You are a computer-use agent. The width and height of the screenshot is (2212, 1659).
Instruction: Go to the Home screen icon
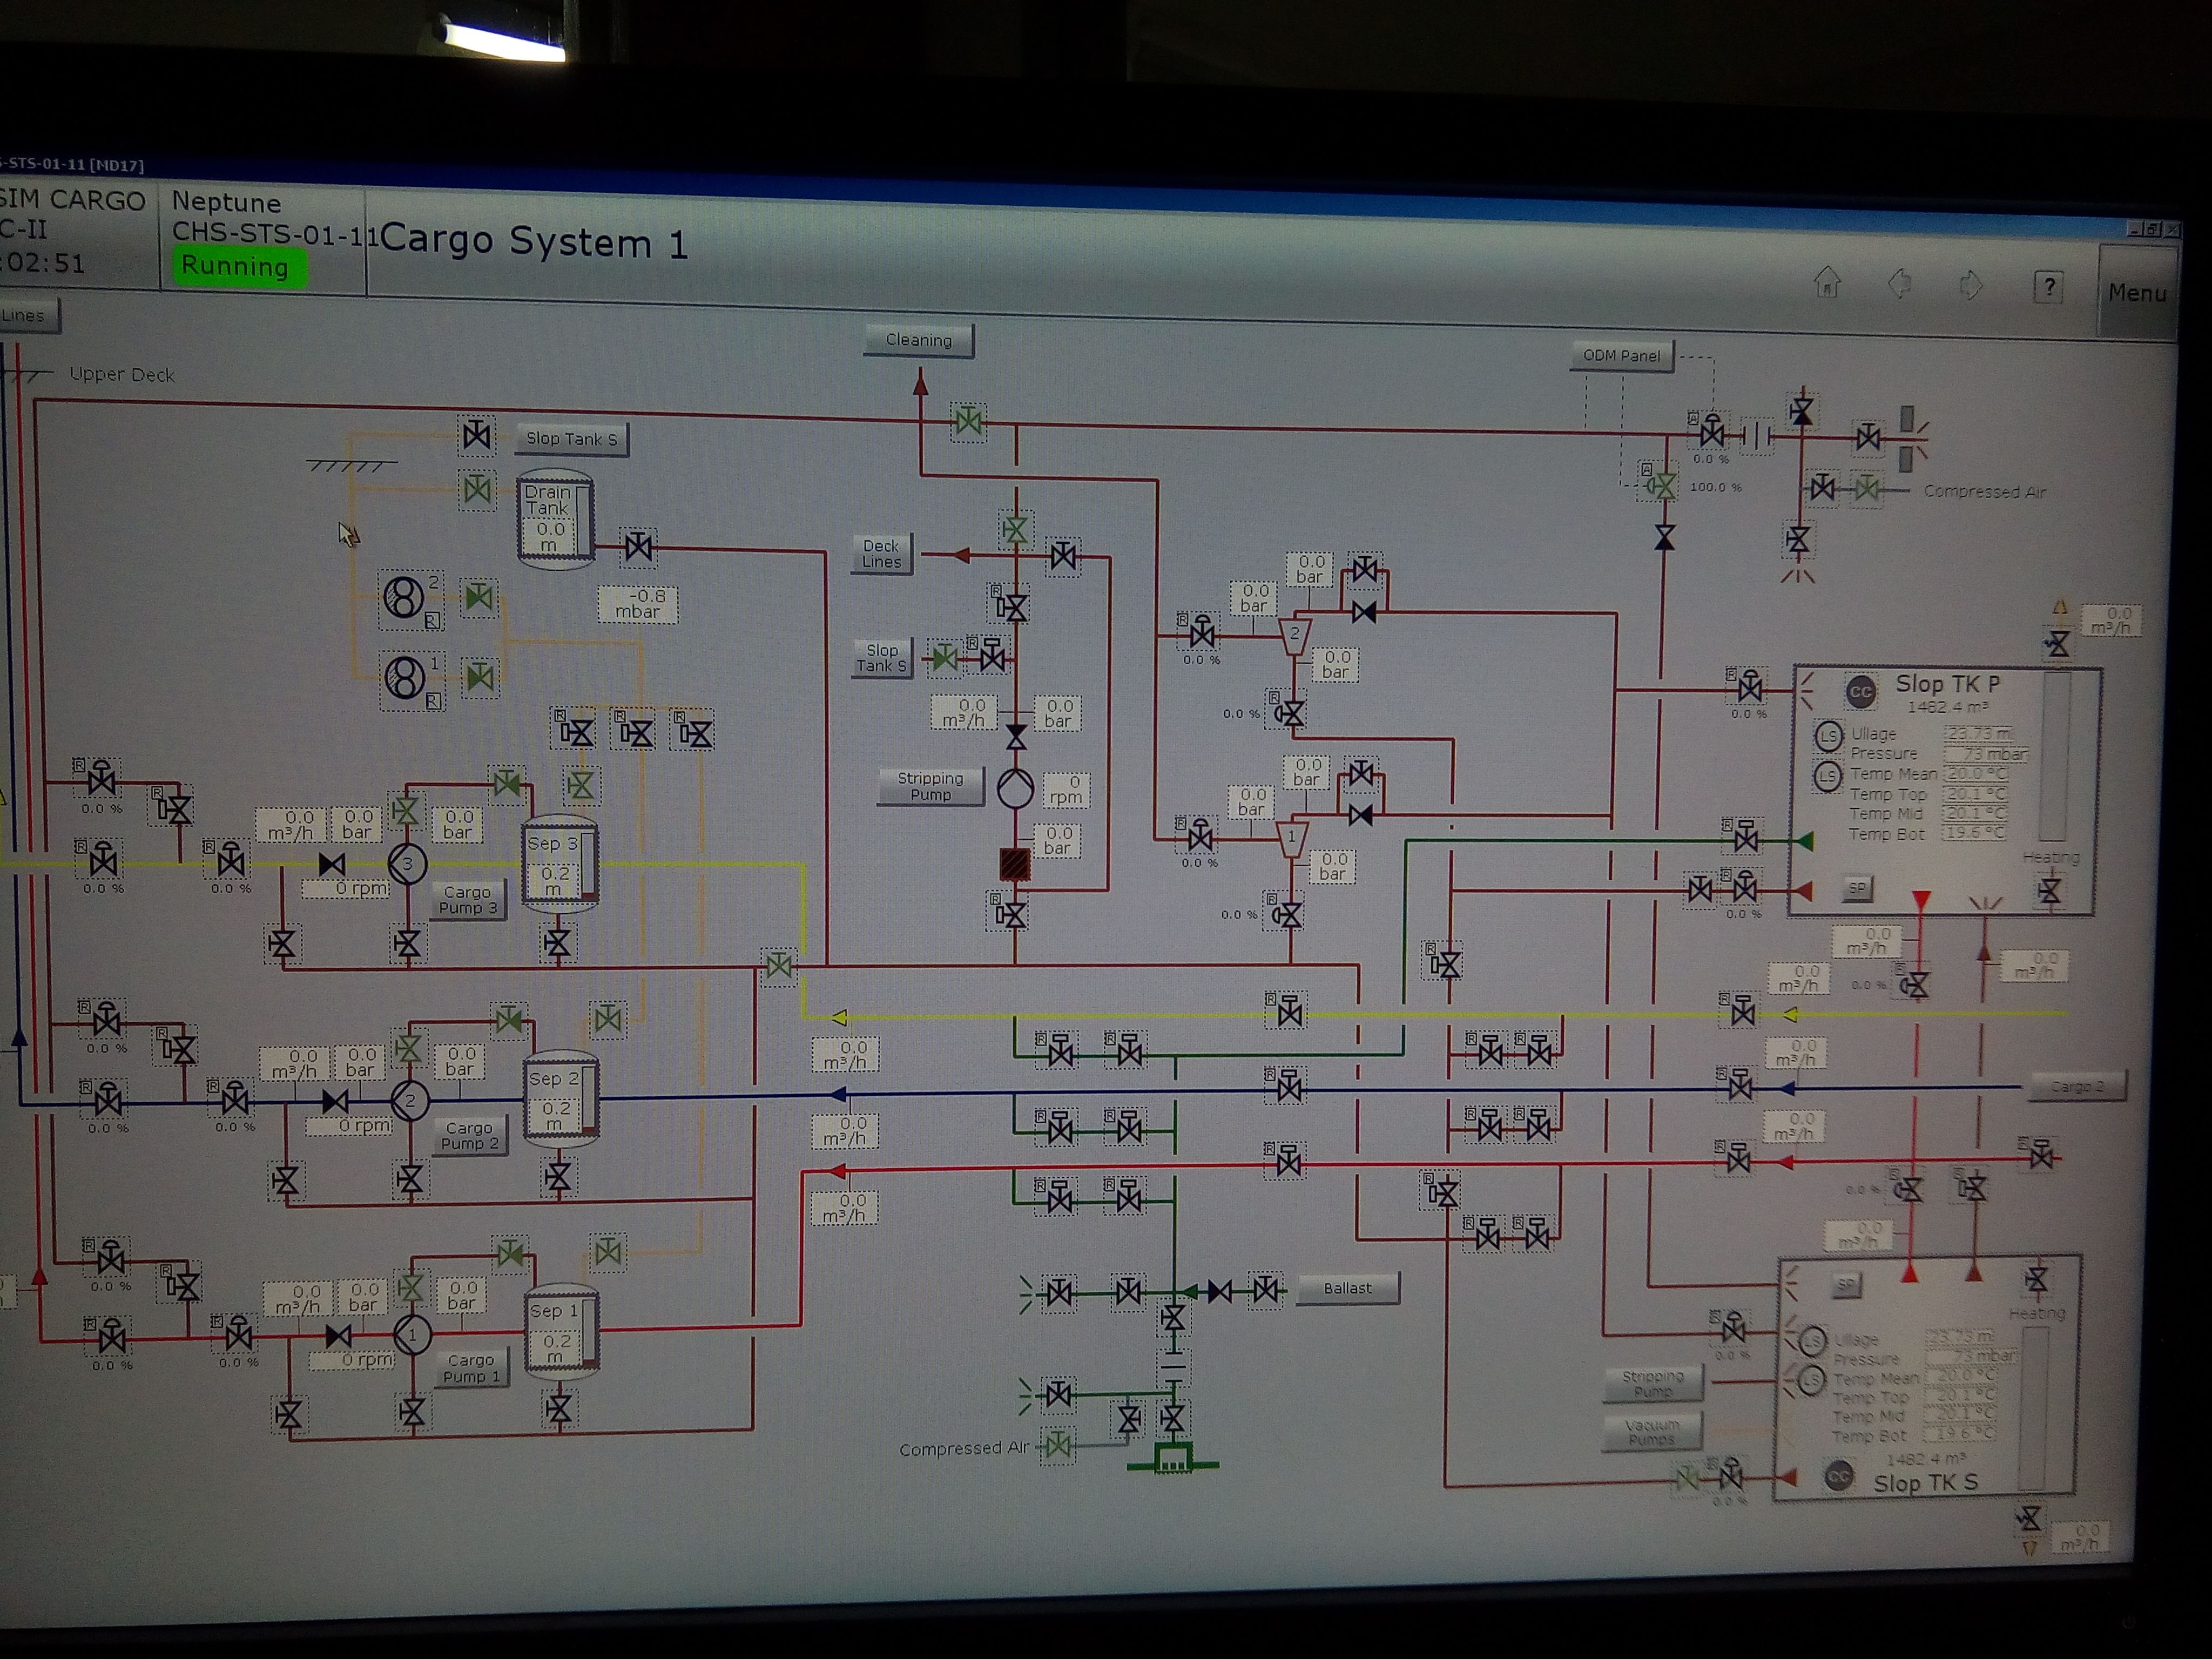[1827, 283]
